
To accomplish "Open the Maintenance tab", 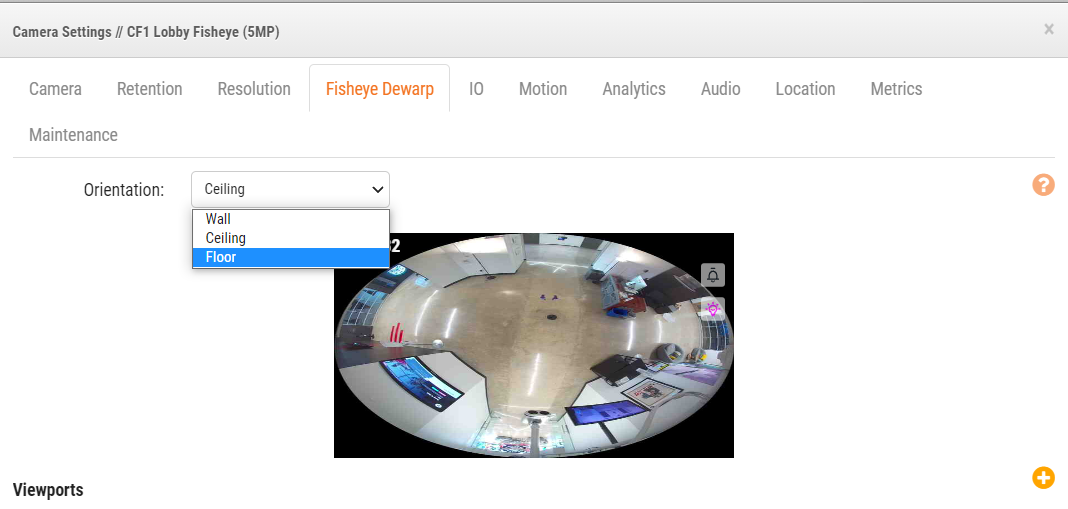I will tap(73, 135).
